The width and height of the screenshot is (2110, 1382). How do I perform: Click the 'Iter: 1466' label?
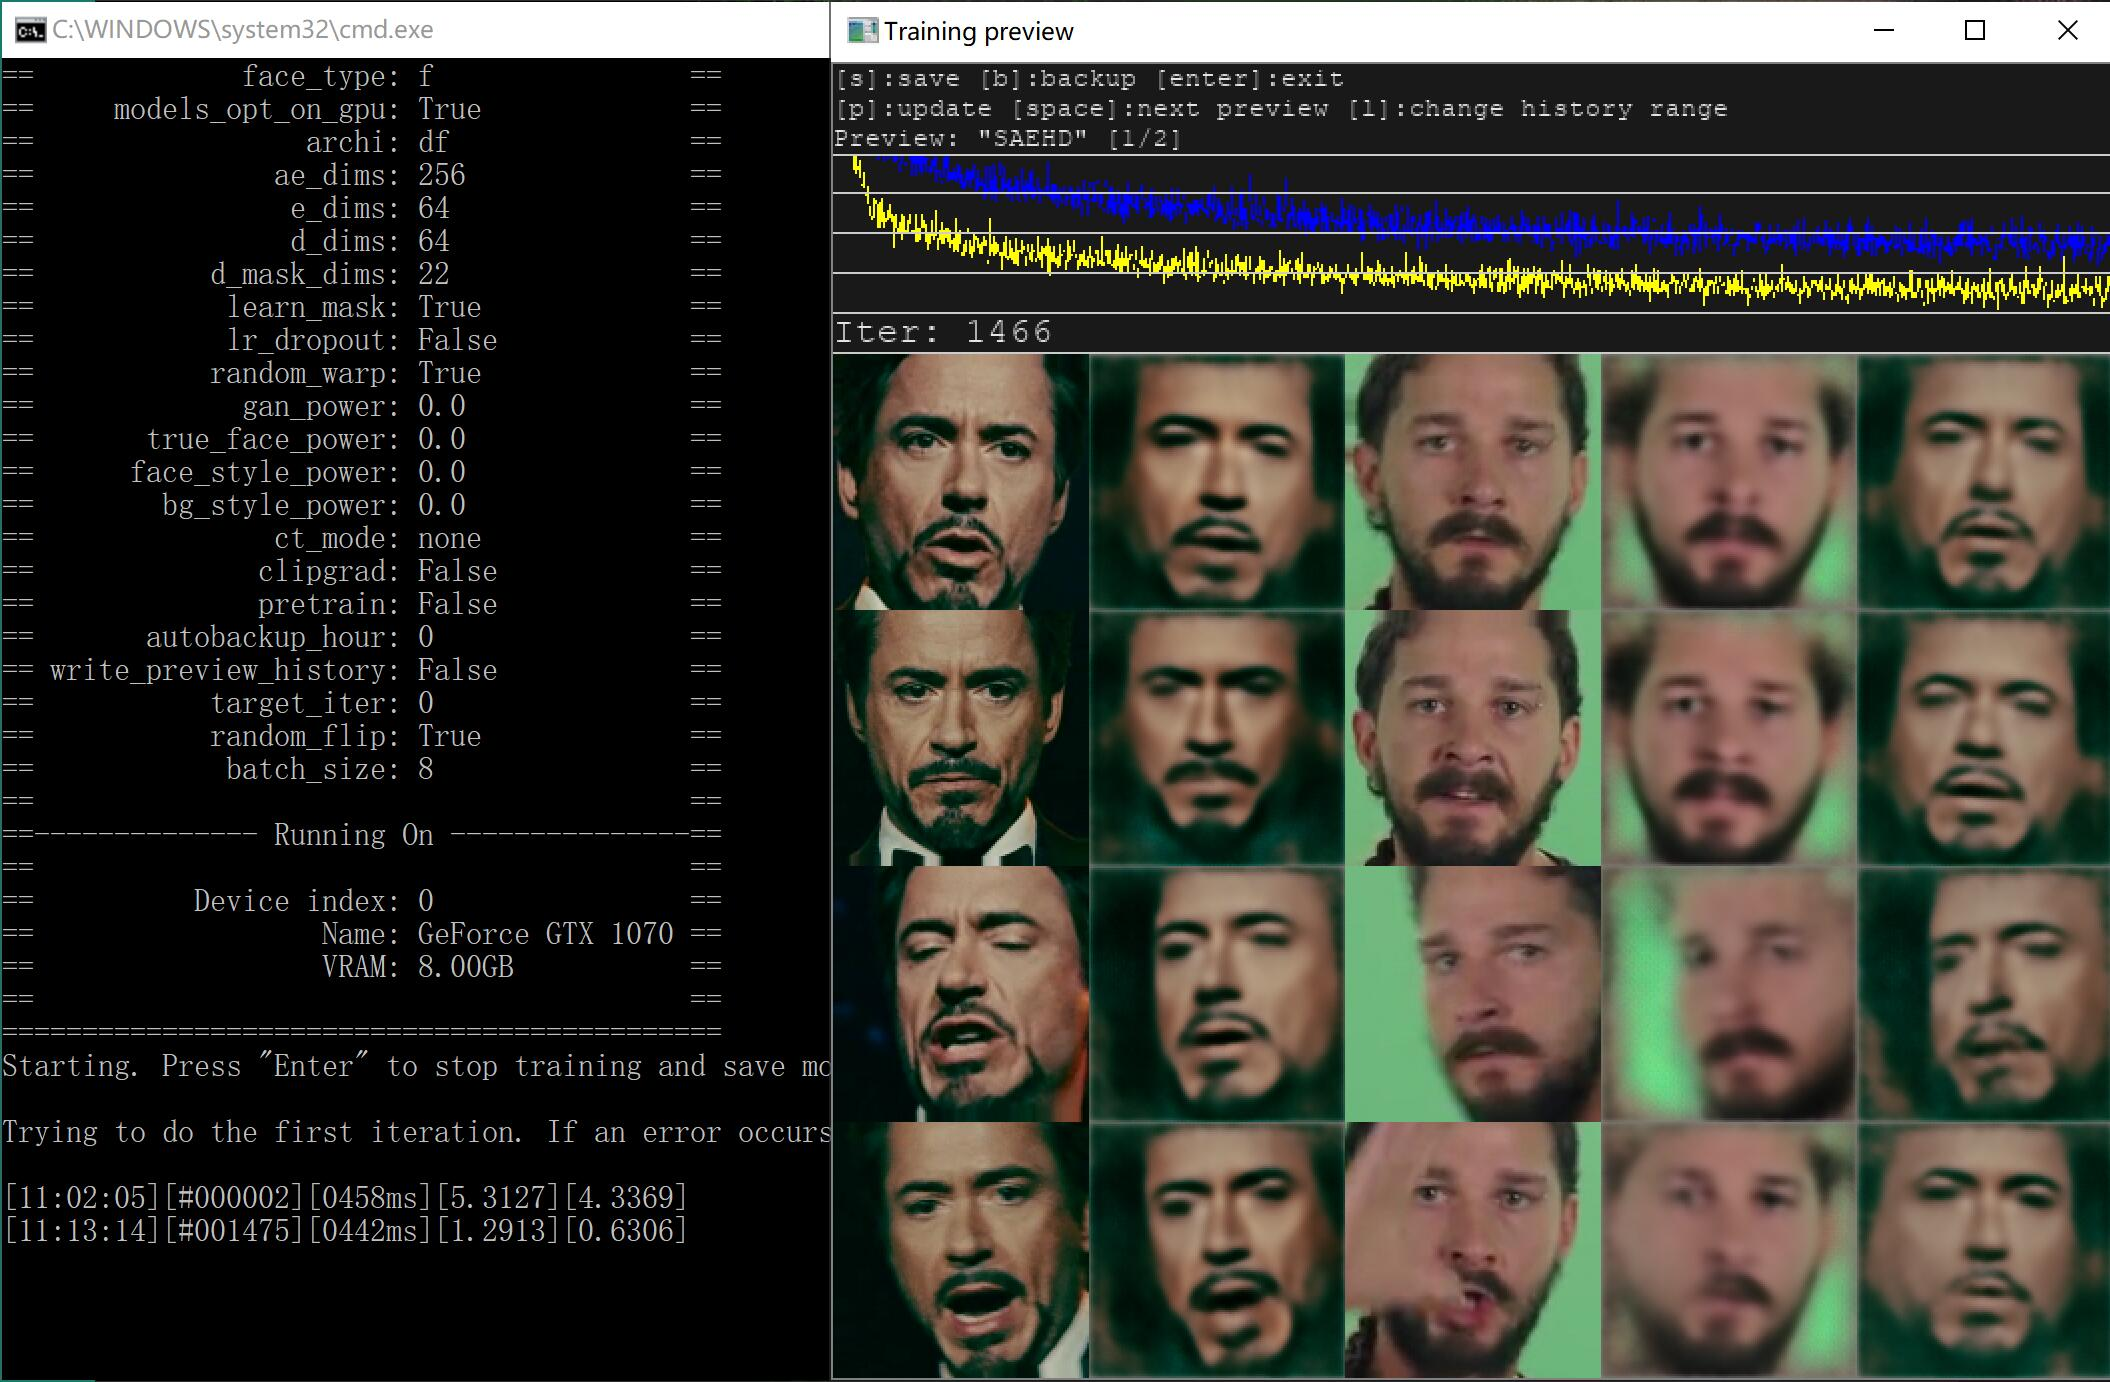click(x=943, y=332)
